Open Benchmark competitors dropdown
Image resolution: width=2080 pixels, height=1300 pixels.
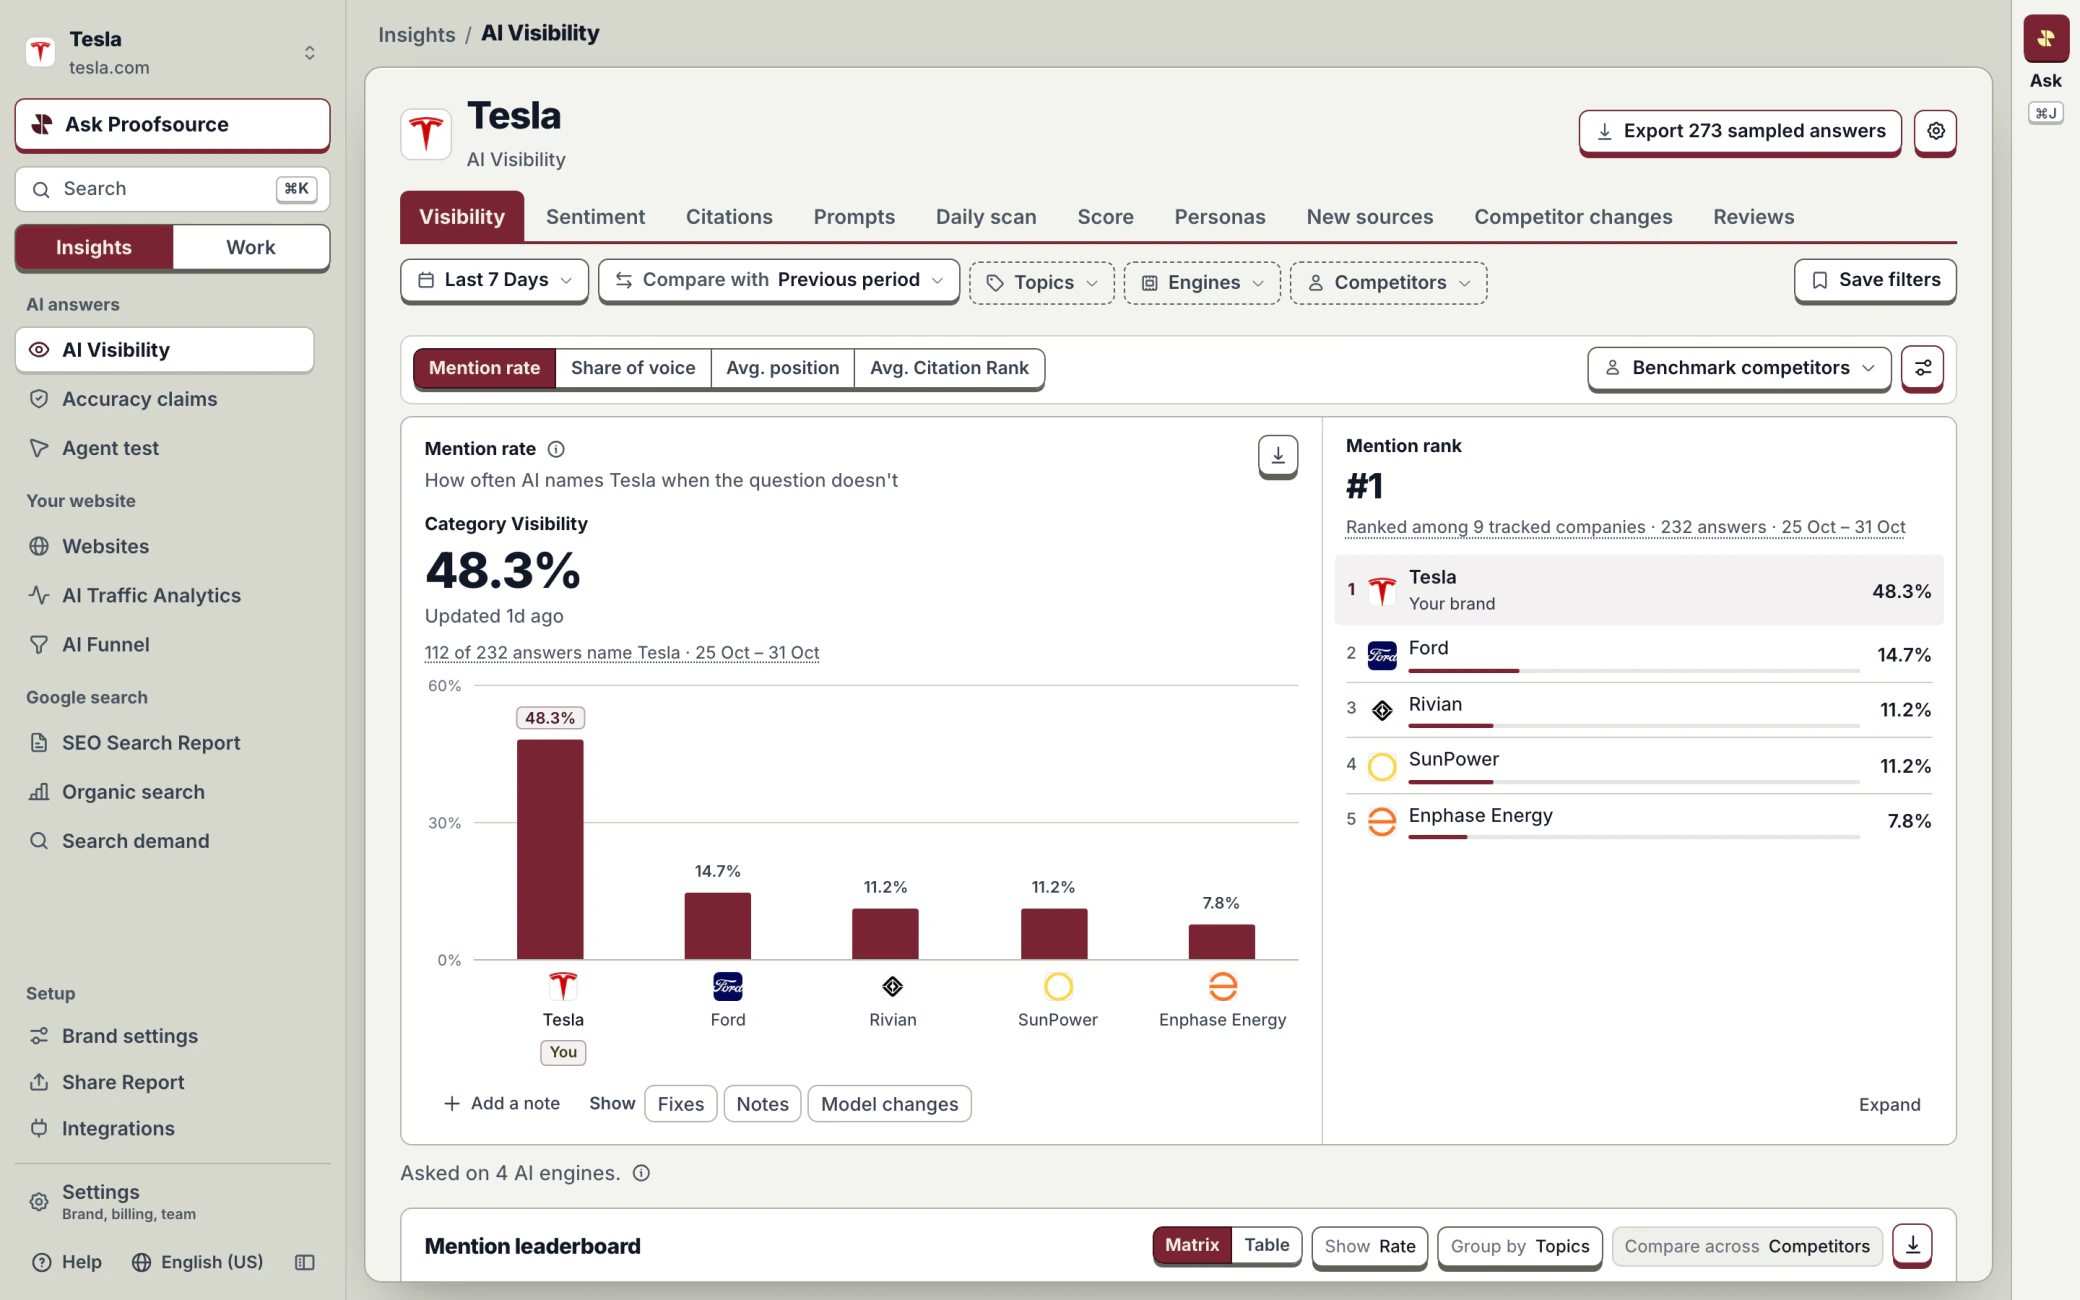(1739, 368)
